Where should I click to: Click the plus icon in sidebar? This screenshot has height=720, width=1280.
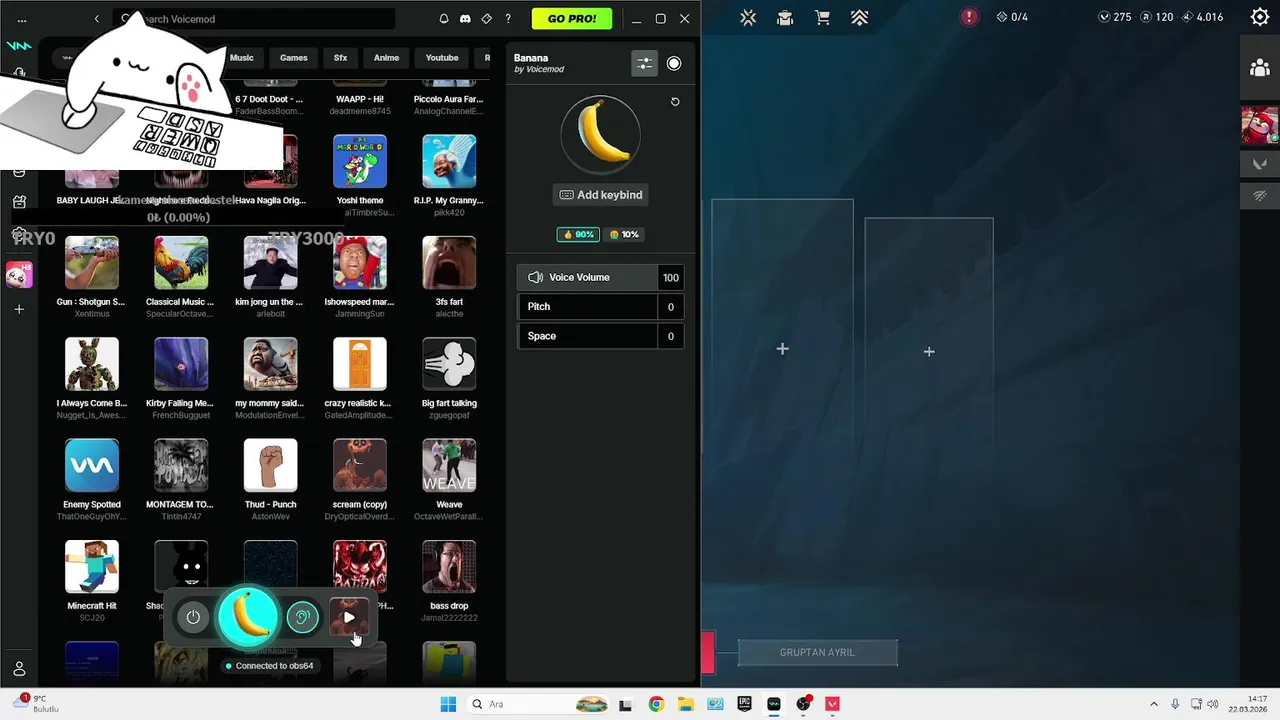point(19,310)
